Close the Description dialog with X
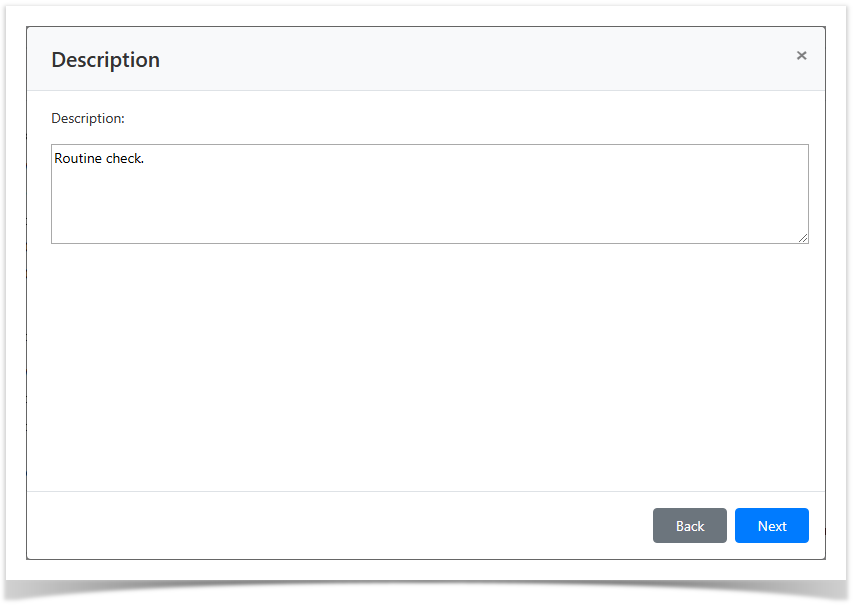 coord(801,56)
